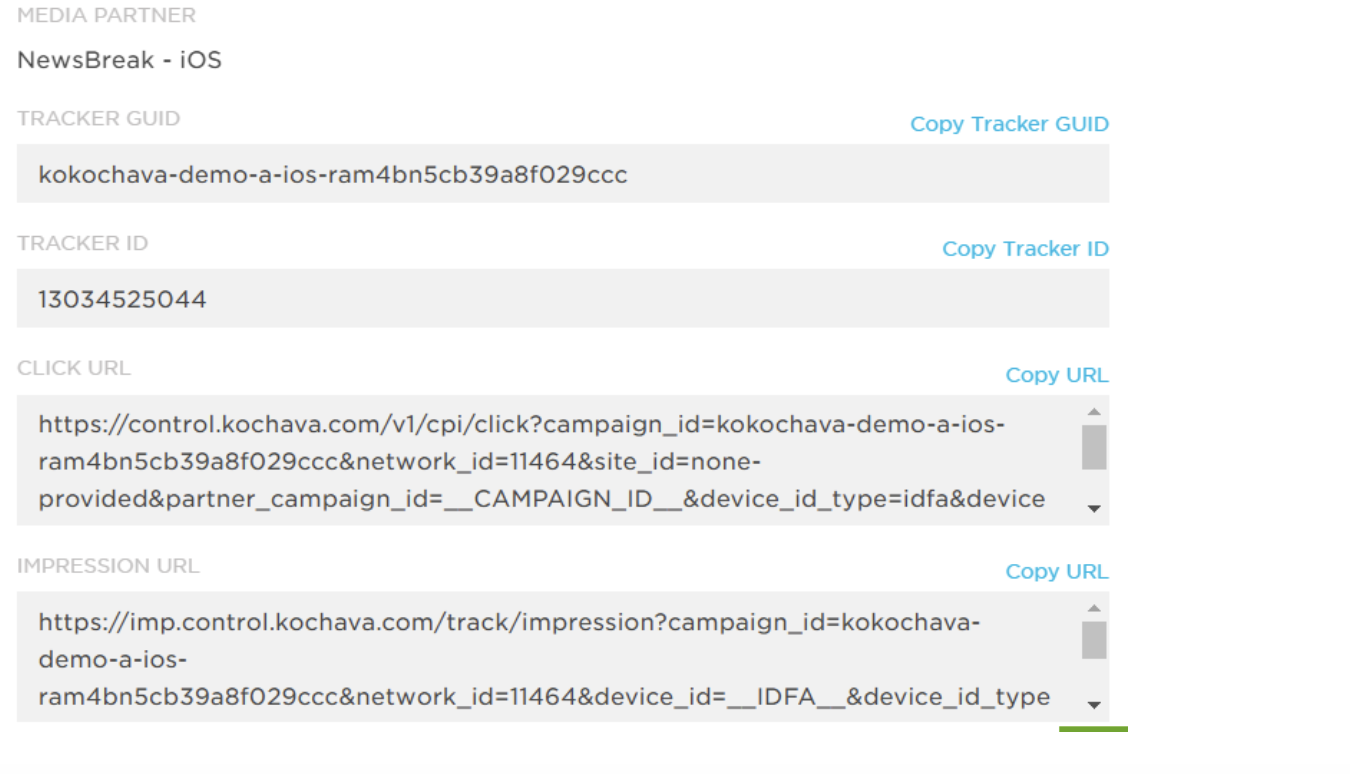This screenshot has width=1350, height=774.
Task: Click the green button edge at bottom
Action: point(1093,729)
